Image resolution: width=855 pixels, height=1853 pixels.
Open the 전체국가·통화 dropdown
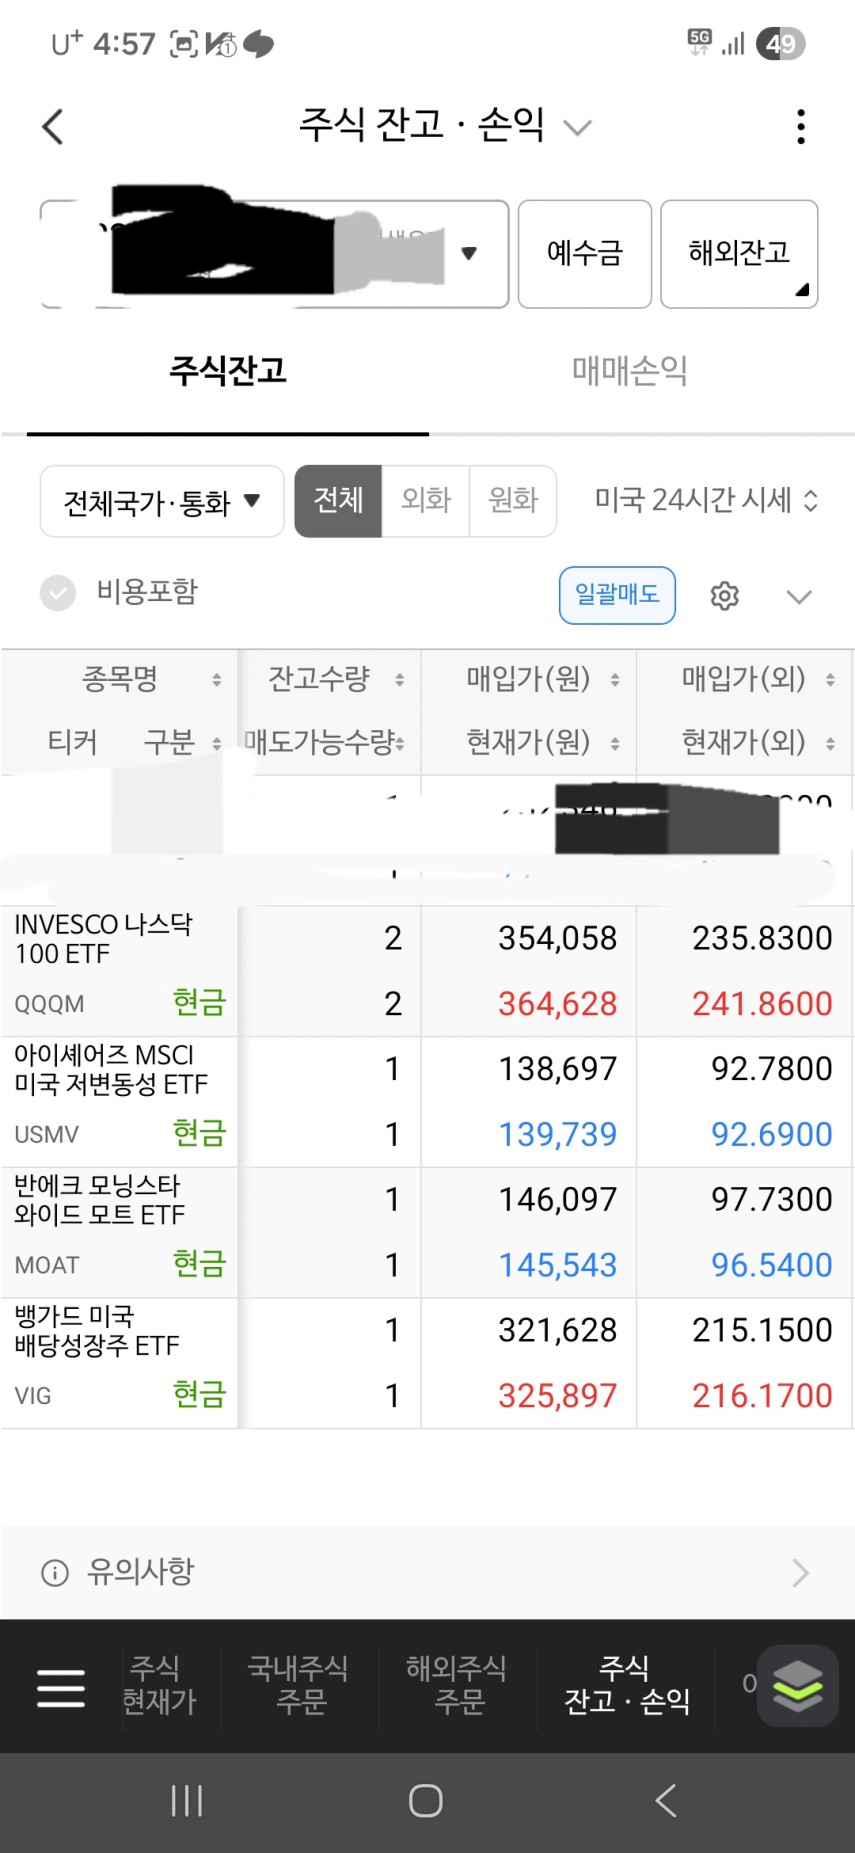[162, 501]
